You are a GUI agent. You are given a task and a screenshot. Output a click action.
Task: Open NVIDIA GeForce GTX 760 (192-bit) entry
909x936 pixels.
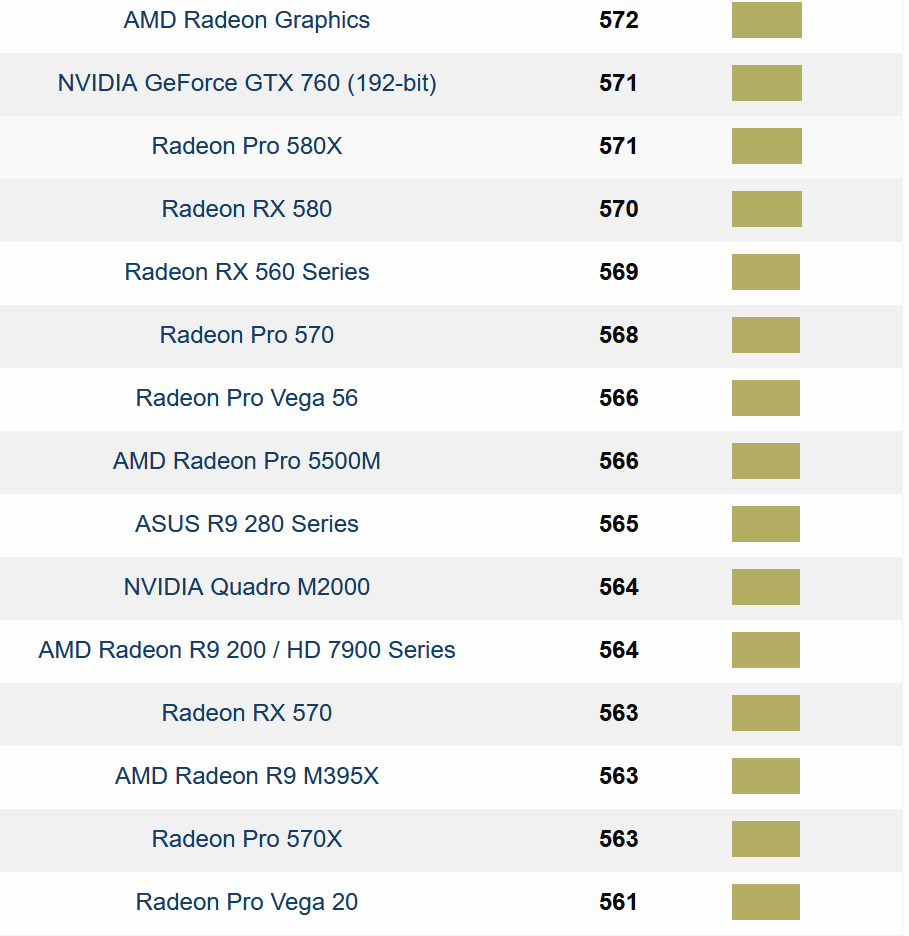[246, 83]
